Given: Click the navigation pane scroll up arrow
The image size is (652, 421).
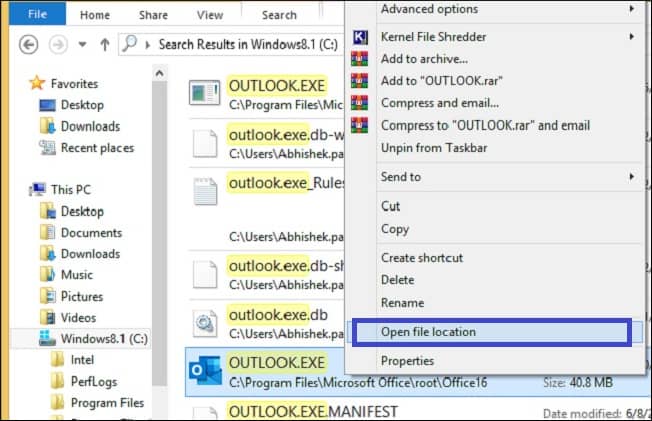Looking at the screenshot, I should [x=159, y=73].
